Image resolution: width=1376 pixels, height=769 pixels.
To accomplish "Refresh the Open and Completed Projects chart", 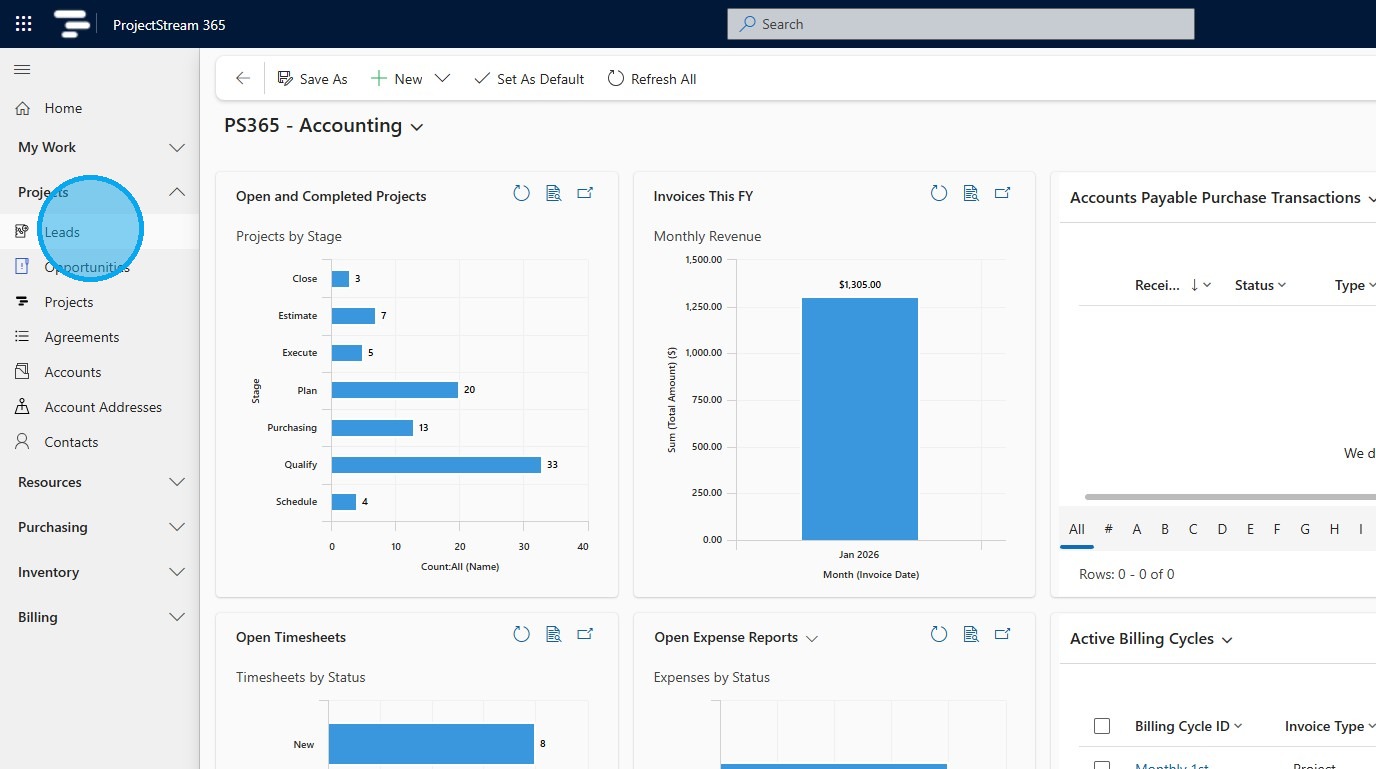I will pos(521,194).
